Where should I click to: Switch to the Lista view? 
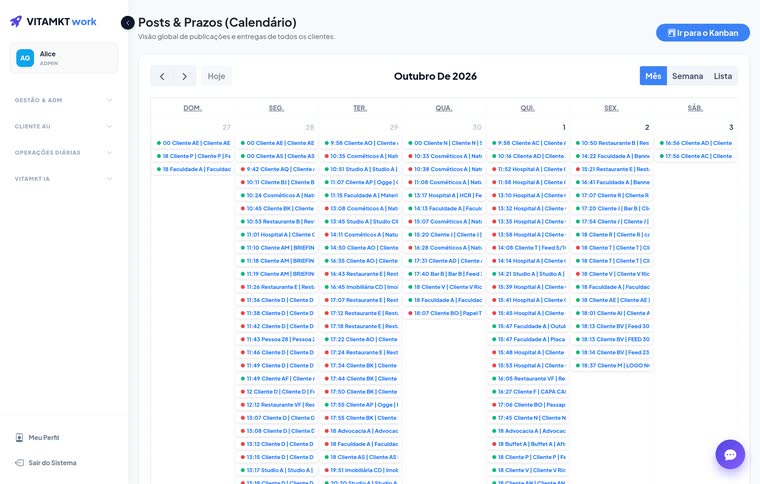point(723,76)
